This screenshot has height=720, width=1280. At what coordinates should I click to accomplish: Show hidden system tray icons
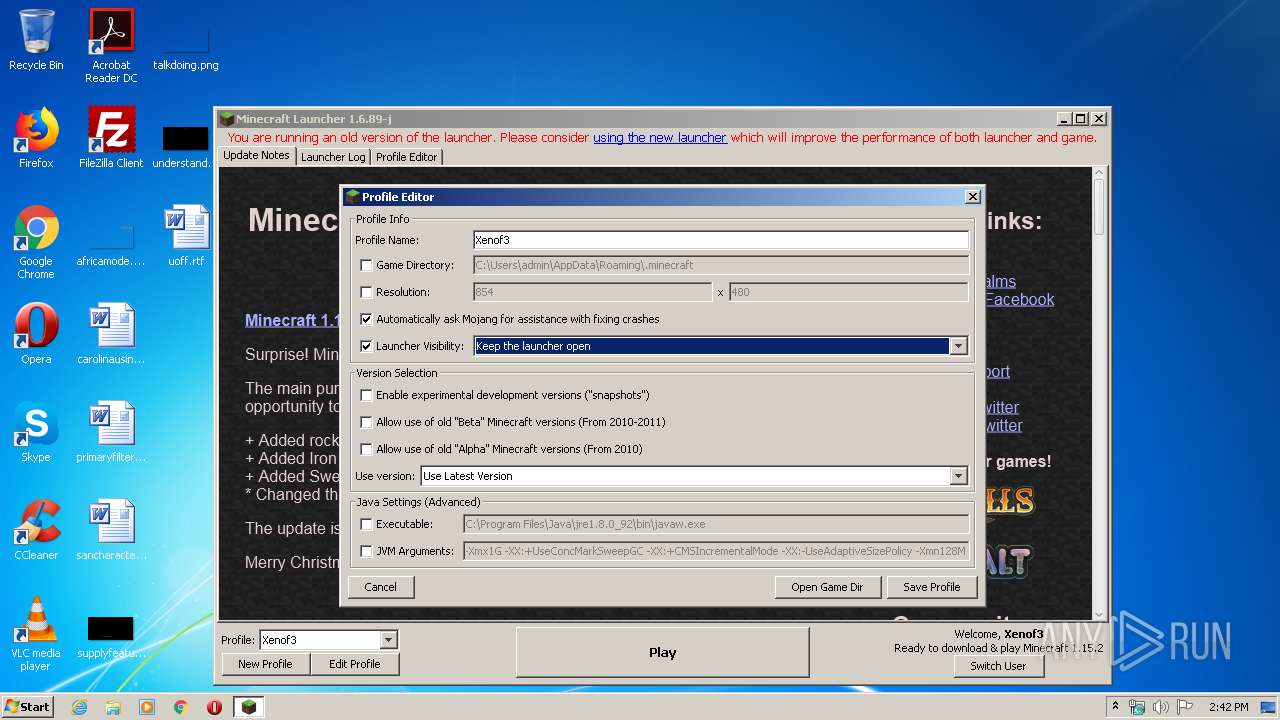point(1116,707)
